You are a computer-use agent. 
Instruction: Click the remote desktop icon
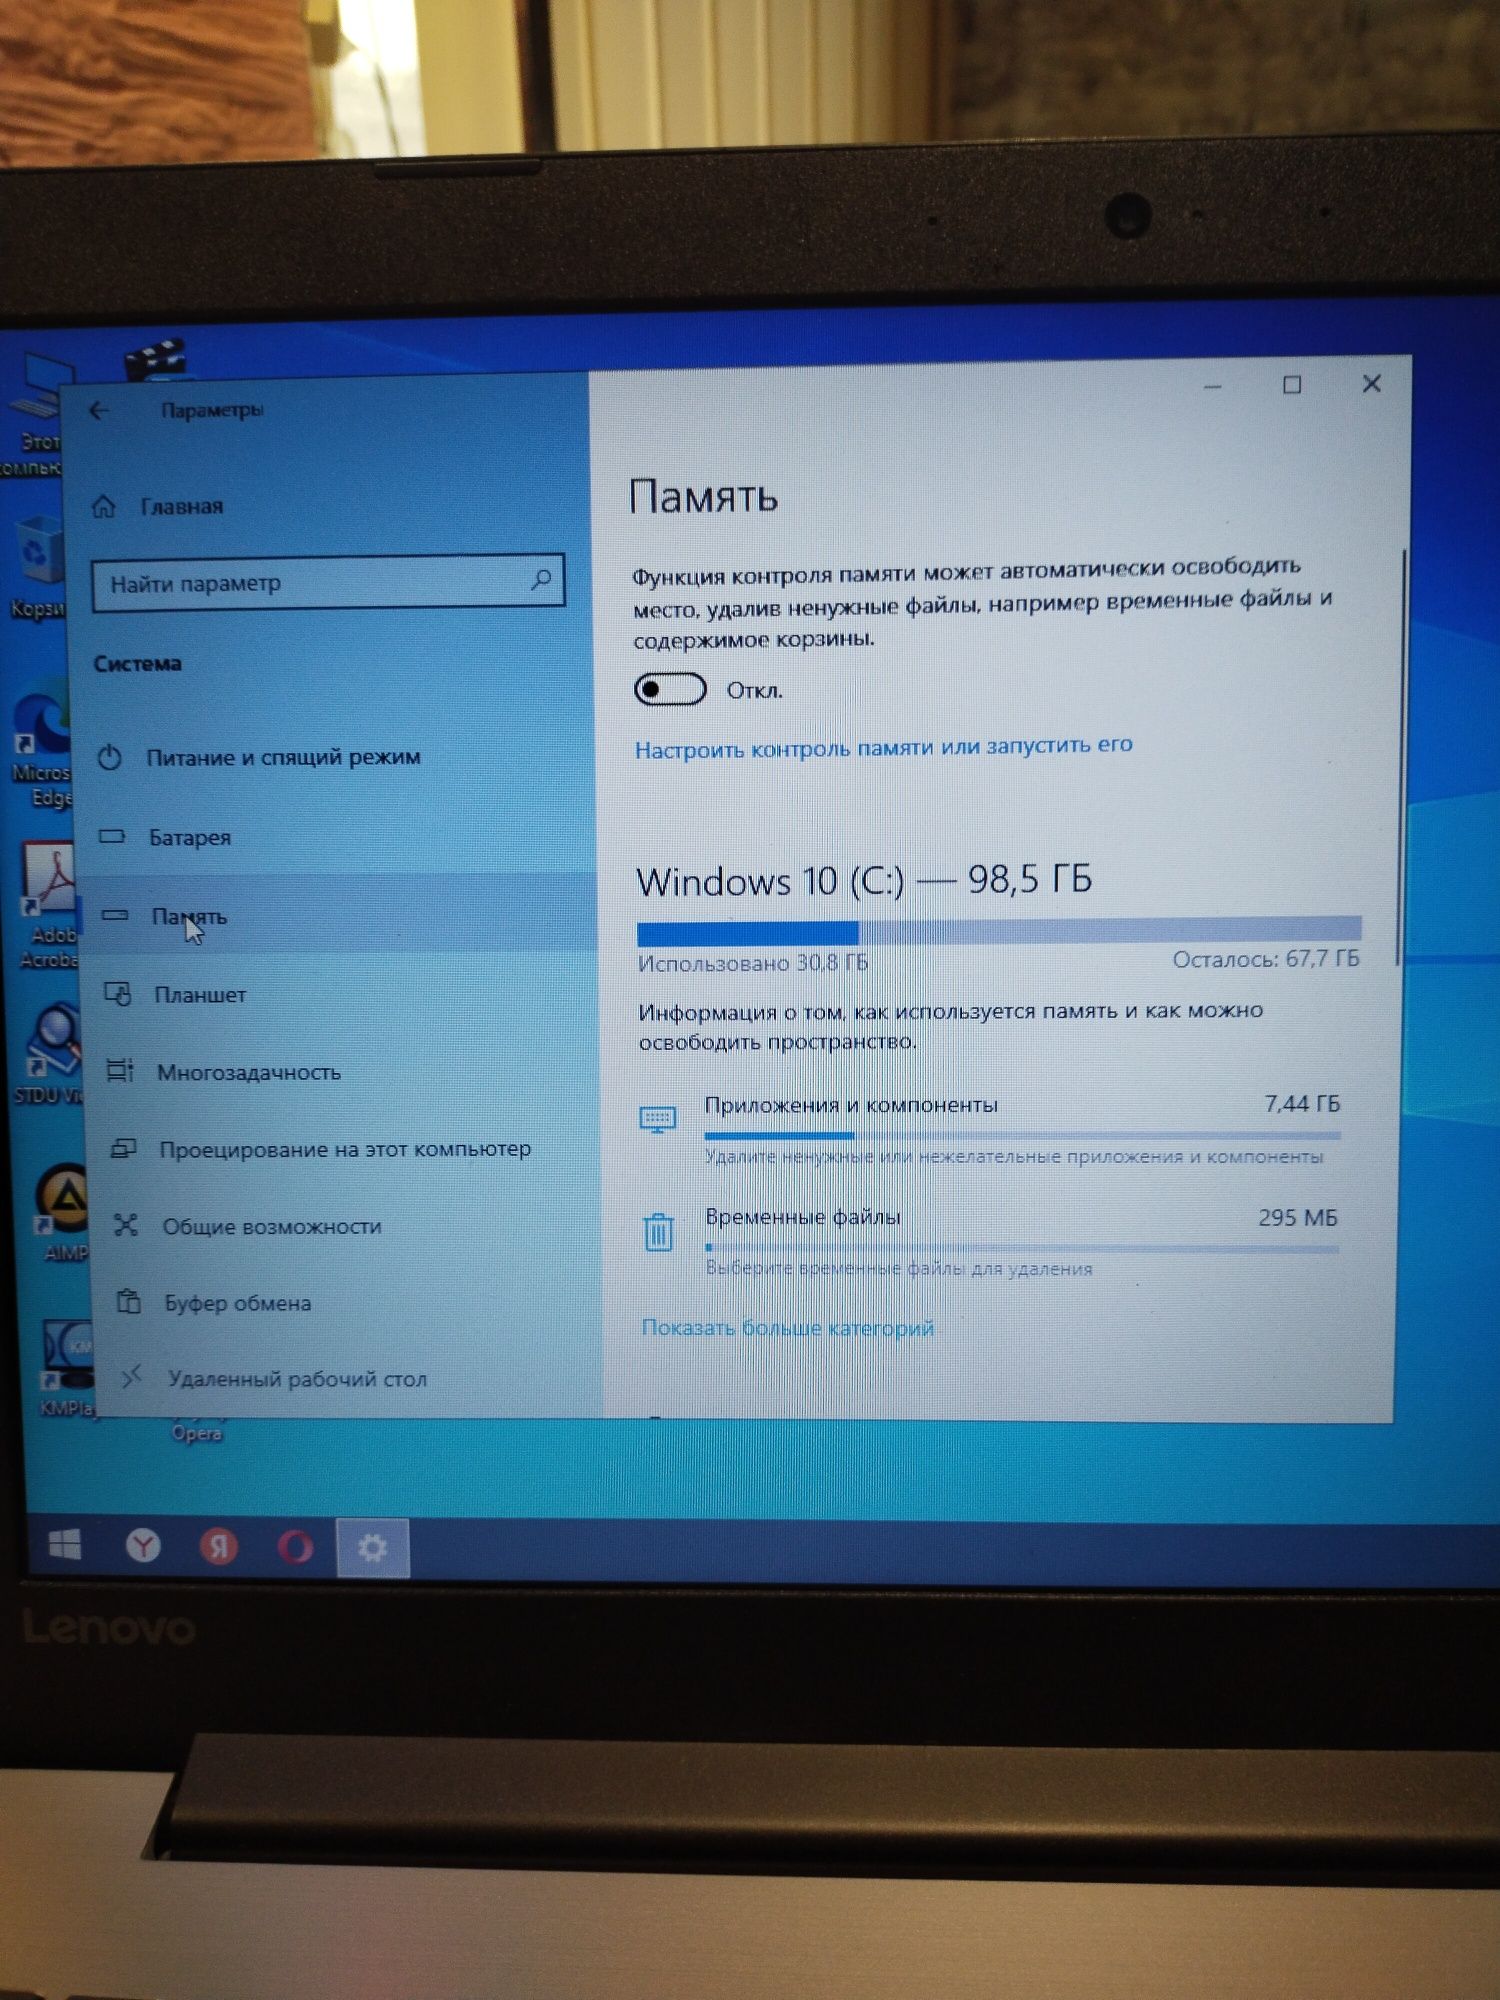click(x=131, y=1377)
